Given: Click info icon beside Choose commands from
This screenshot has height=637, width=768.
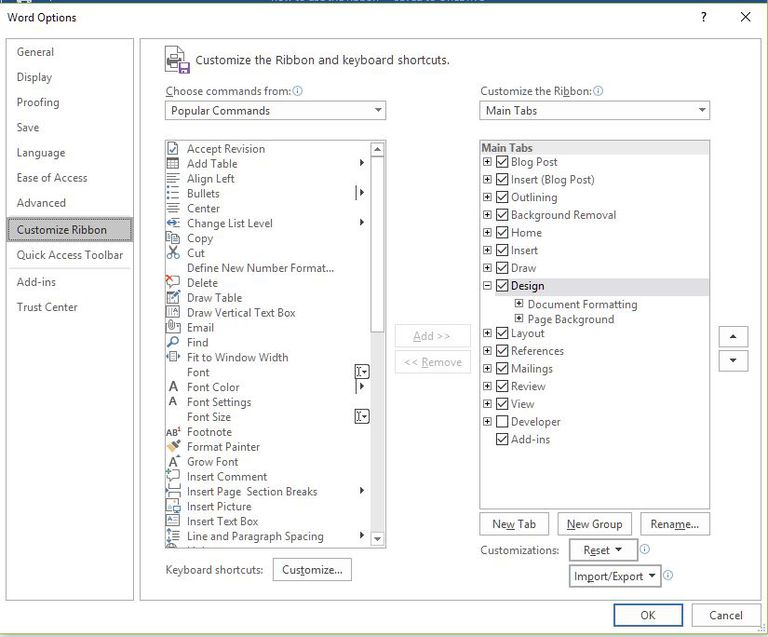Looking at the screenshot, I should (x=298, y=91).
